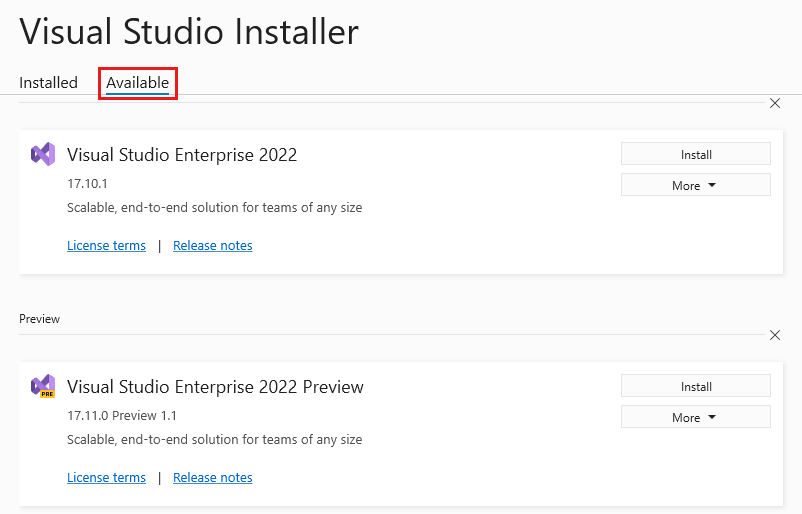Click the Preview section heading

click(39, 319)
